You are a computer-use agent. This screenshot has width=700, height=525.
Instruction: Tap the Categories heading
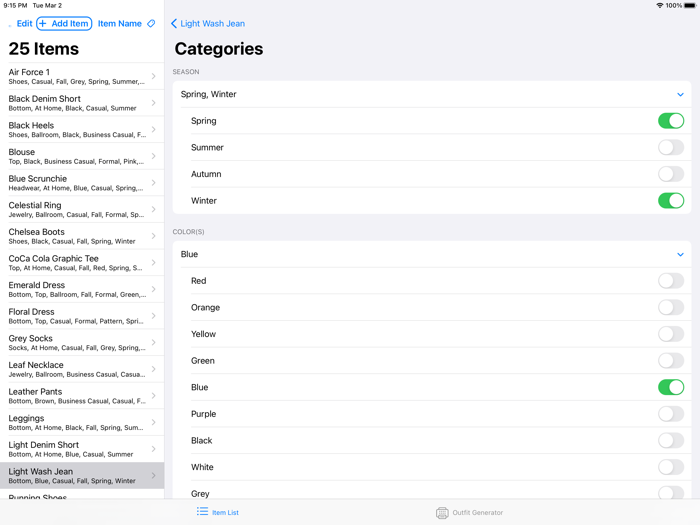point(219,49)
